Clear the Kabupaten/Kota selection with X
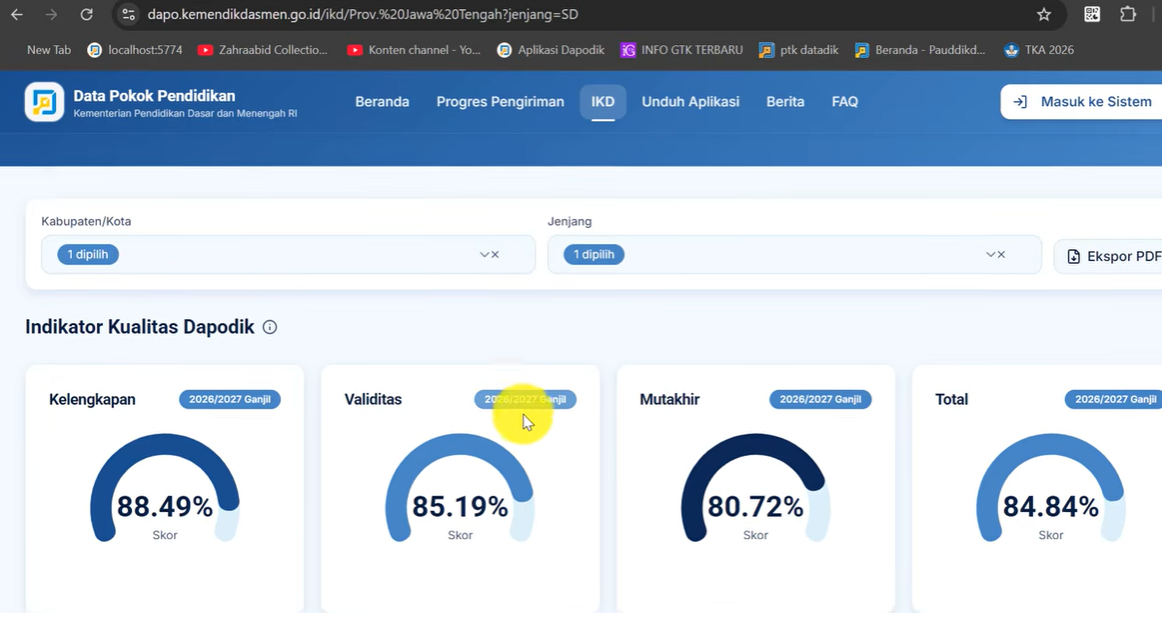This screenshot has width=1162, height=626. (x=495, y=255)
